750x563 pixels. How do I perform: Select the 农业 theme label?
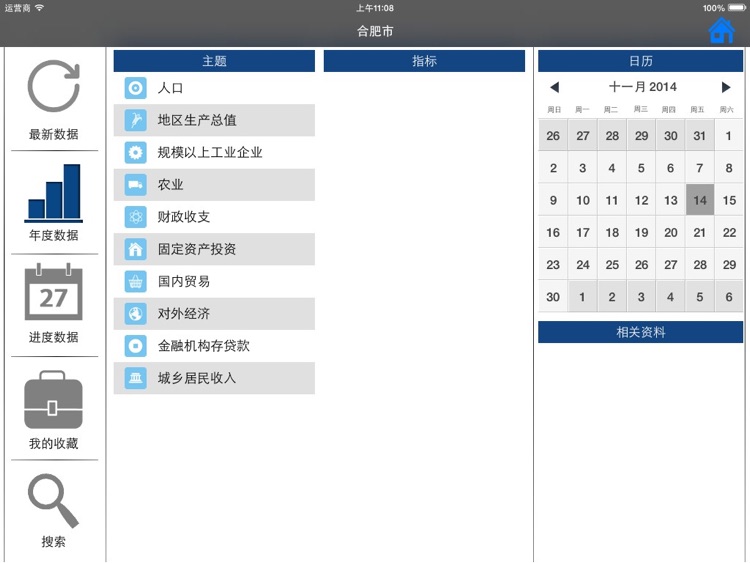171,185
